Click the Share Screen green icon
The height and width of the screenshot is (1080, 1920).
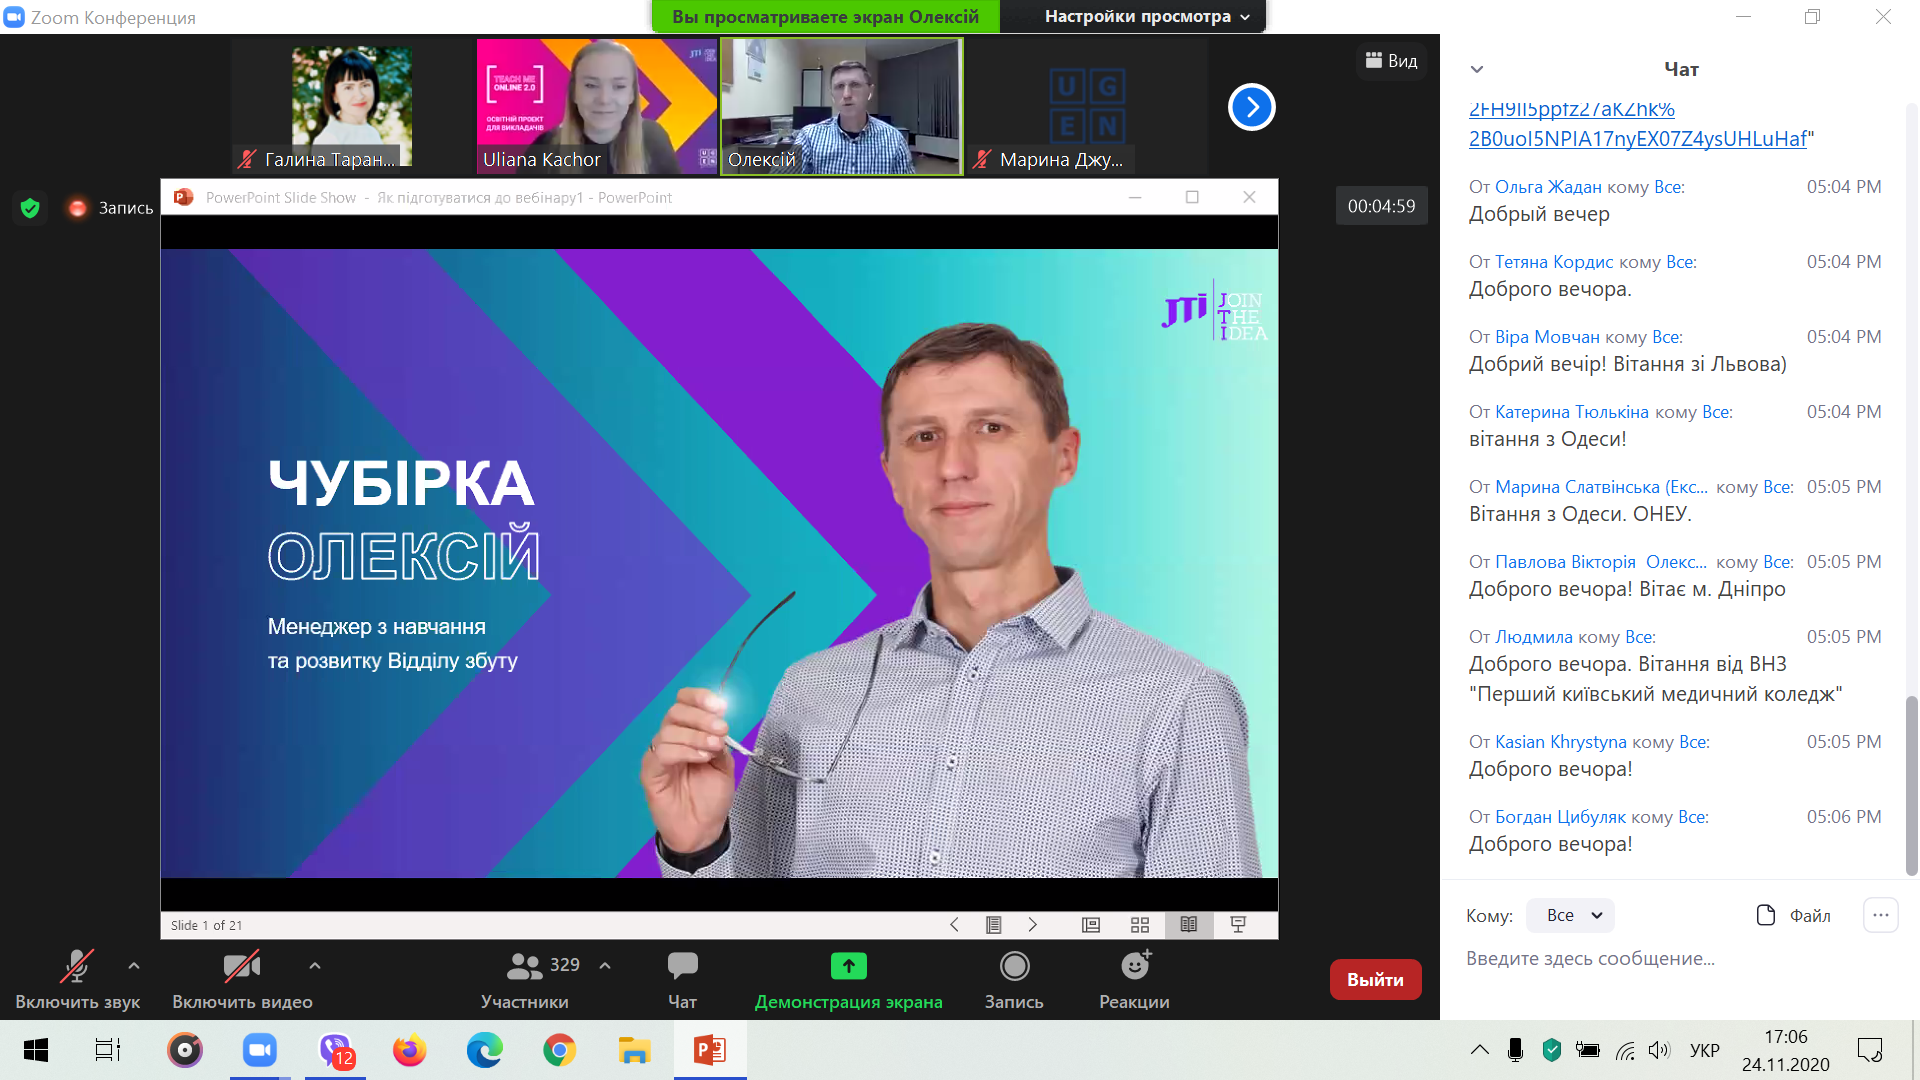pos(848,966)
